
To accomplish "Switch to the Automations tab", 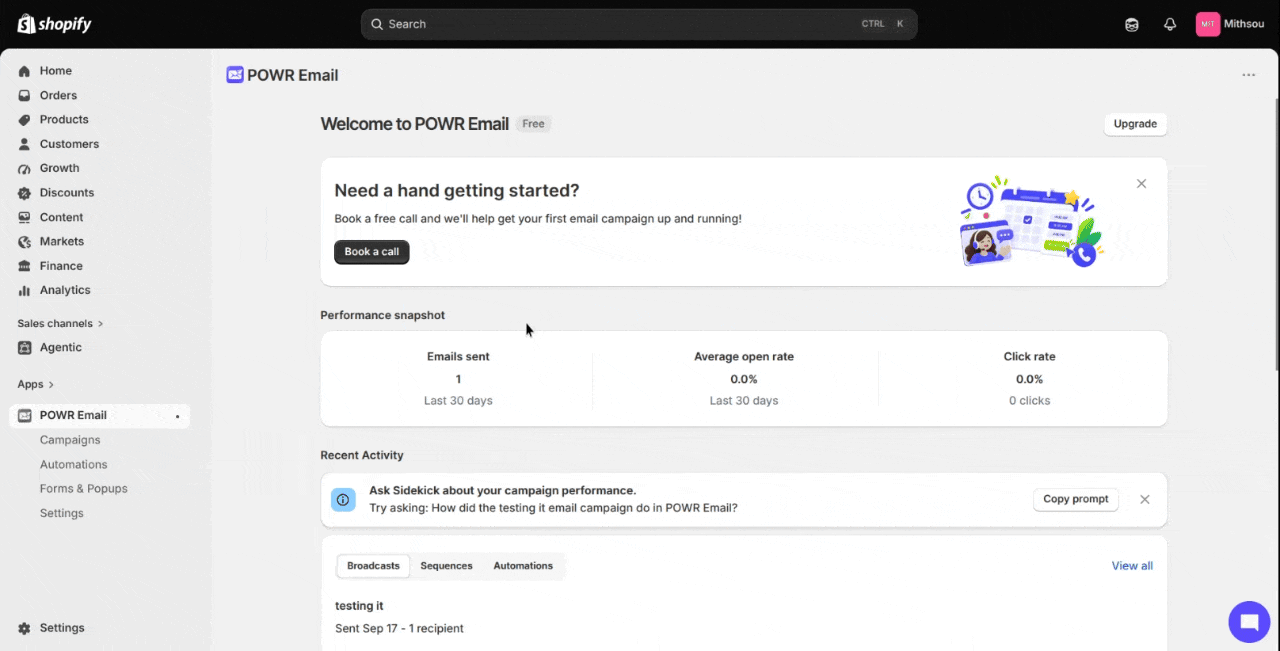I will point(523,566).
